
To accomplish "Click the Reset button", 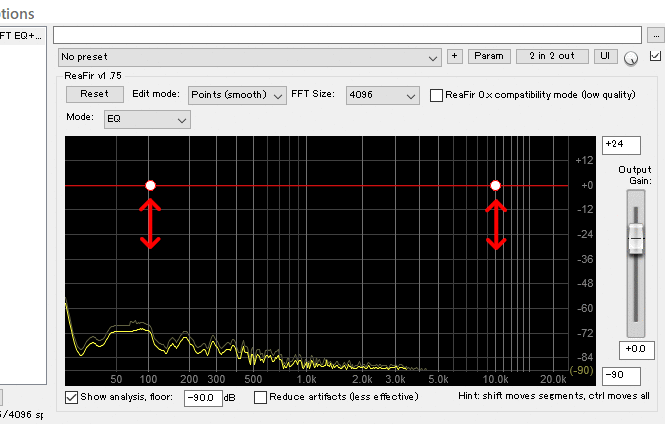I will (94, 94).
